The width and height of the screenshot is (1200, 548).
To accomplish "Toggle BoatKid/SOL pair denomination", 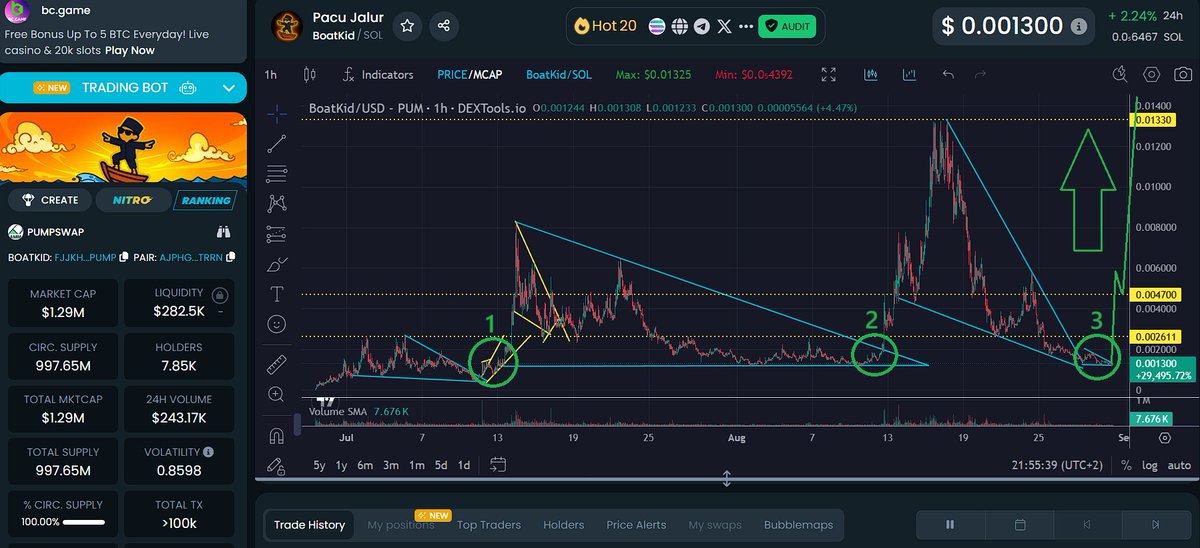I will click(x=559, y=74).
